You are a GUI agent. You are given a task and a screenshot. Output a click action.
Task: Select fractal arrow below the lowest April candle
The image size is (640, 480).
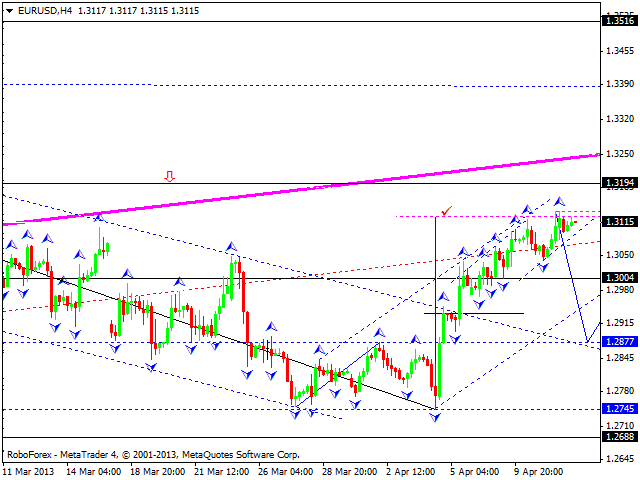coord(436,415)
